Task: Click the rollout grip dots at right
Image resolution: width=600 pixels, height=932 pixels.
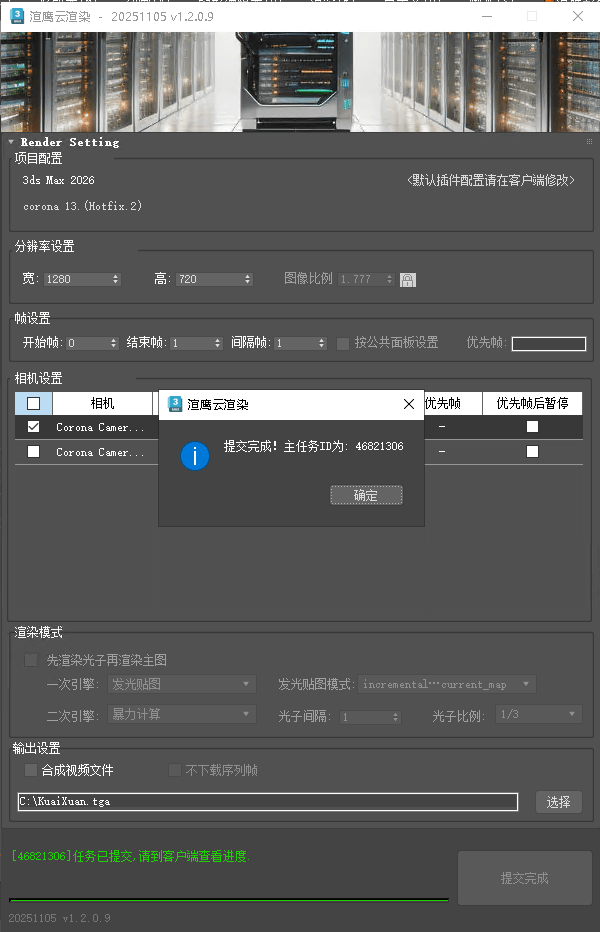Action: tap(589, 141)
